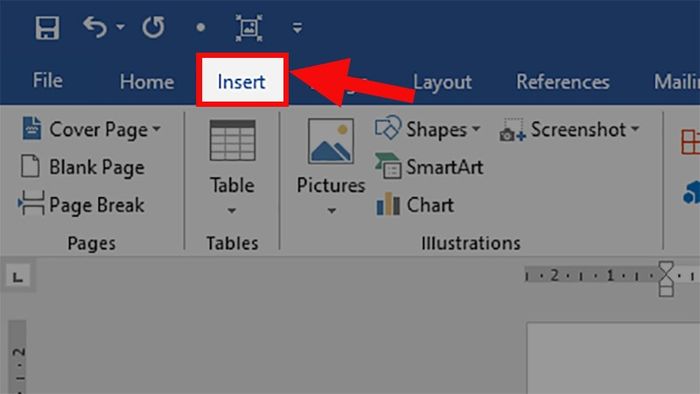This screenshot has height=394, width=700.
Task: Expand the Shapes gallery dropdown
Action: tap(476, 129)
